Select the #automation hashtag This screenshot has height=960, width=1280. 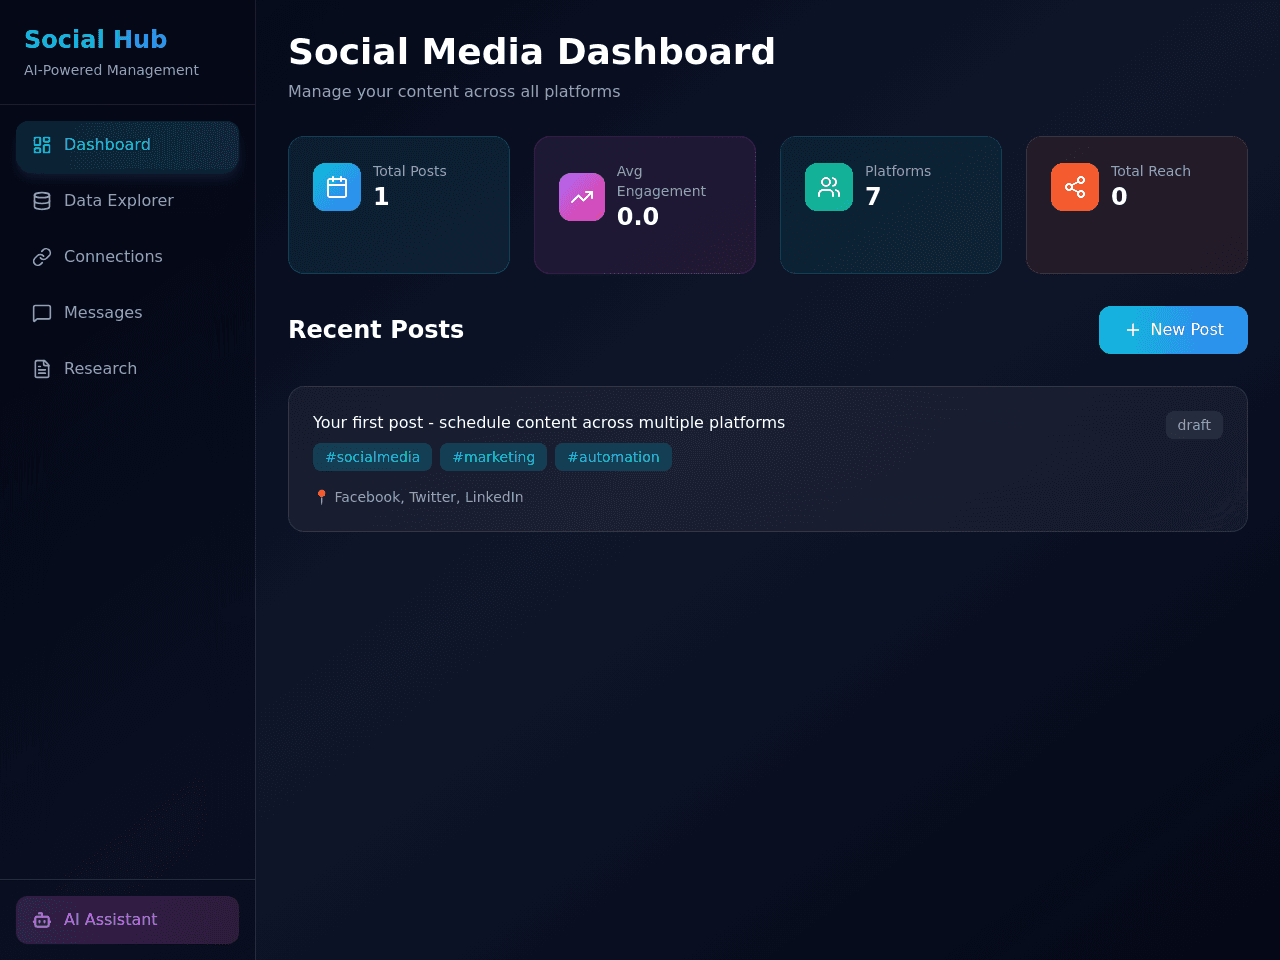tap(613, 457)
